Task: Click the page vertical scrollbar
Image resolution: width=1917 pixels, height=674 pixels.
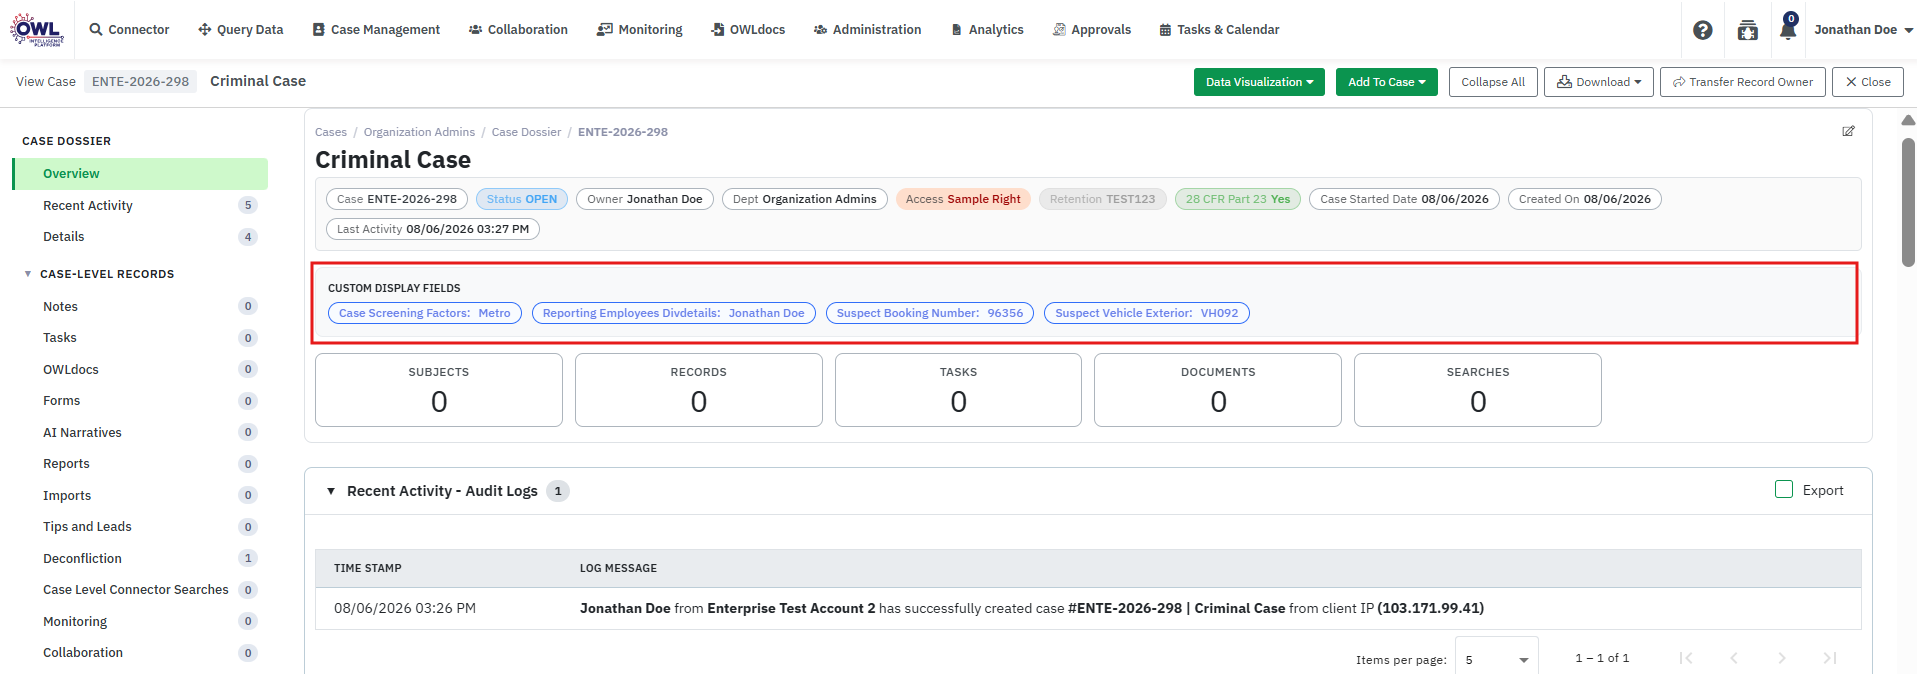Action: click(1908, 200)
